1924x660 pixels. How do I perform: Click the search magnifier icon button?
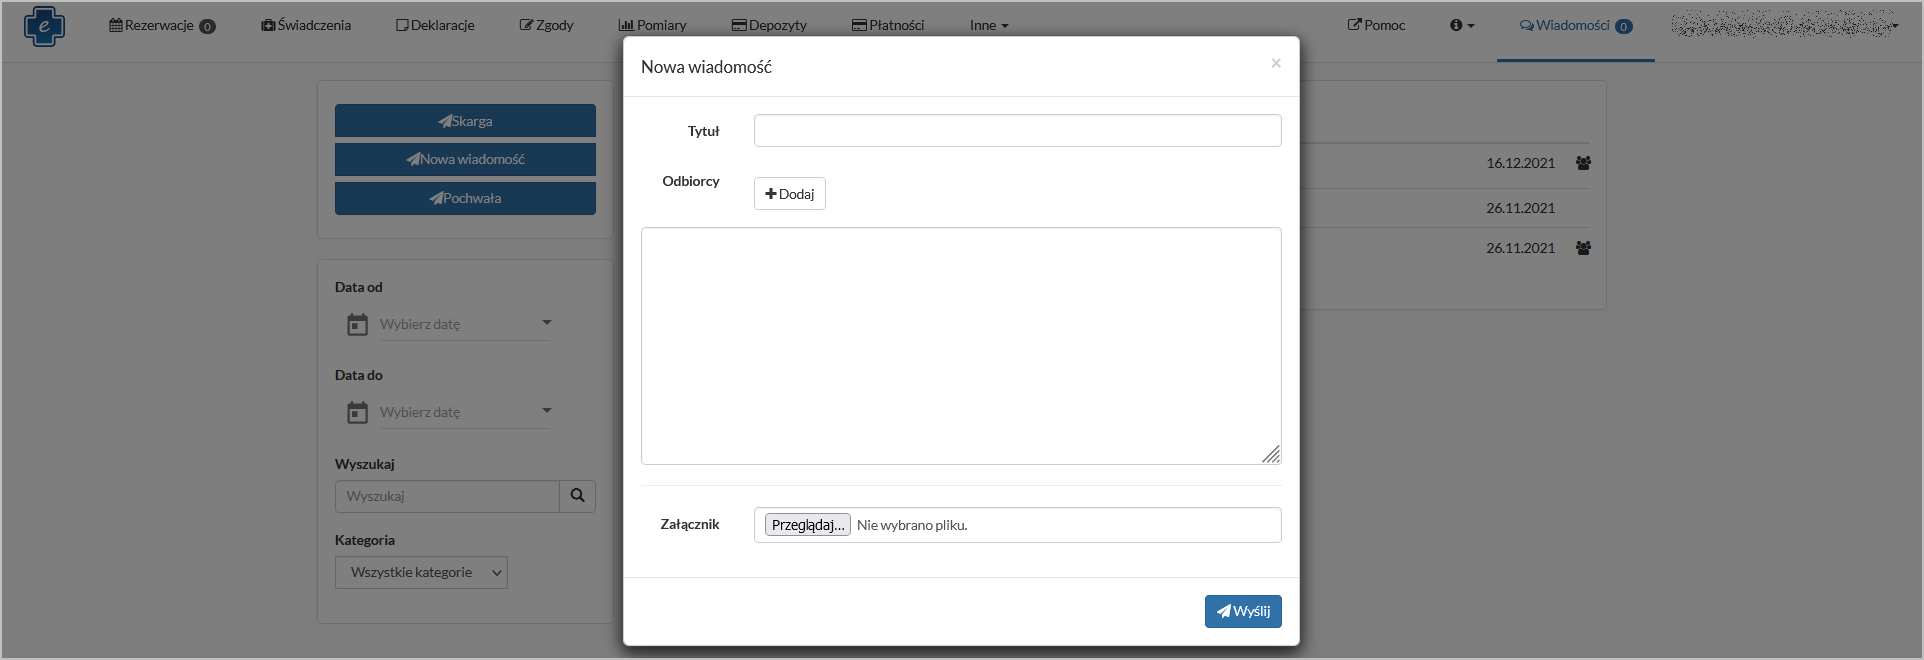pos(577,496)
